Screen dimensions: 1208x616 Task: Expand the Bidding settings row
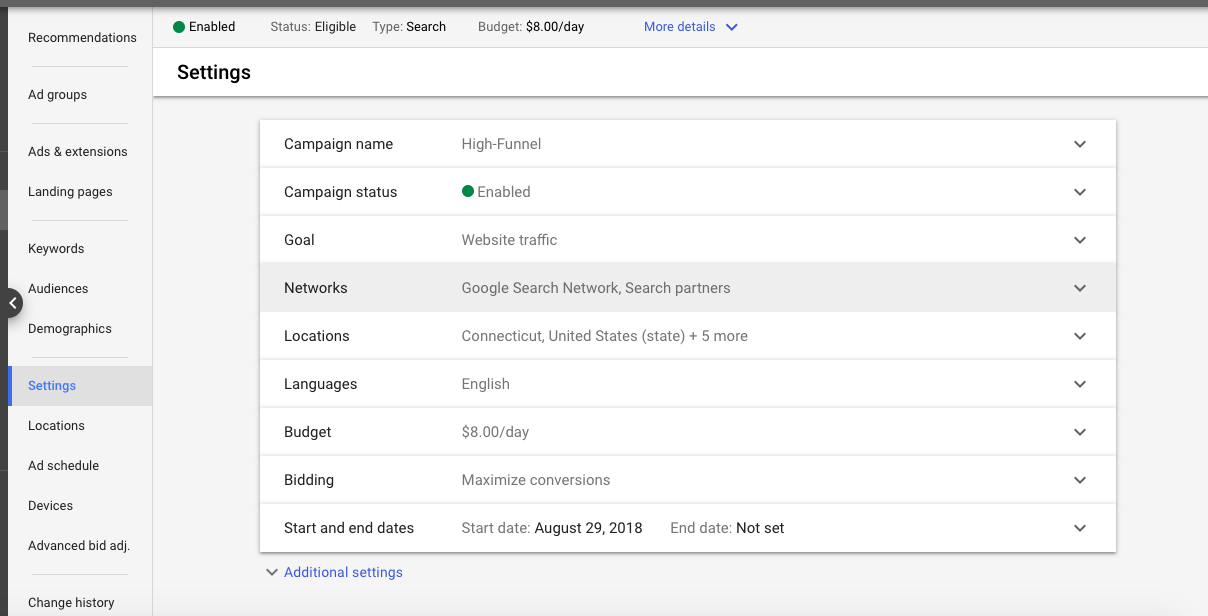[x=1080, y=479]
